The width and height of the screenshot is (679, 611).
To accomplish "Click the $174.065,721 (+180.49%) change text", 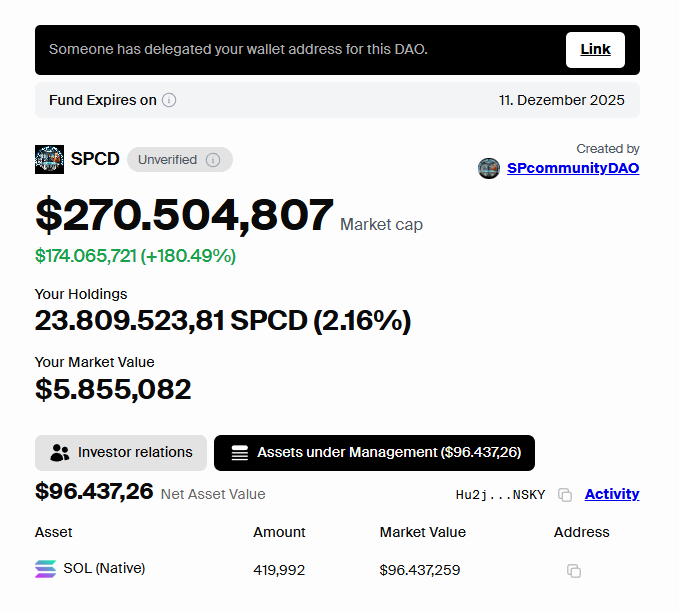I will pos(135,255).
